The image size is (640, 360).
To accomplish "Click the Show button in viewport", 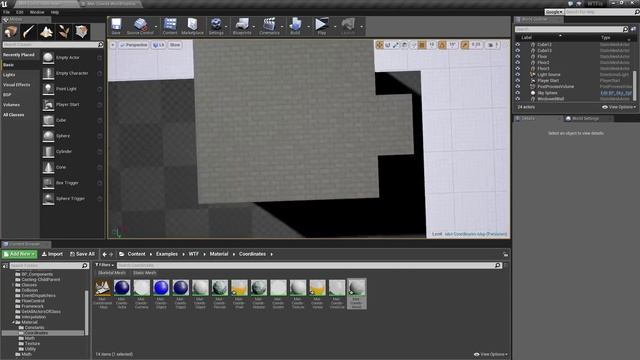I will tap(175, 45).
